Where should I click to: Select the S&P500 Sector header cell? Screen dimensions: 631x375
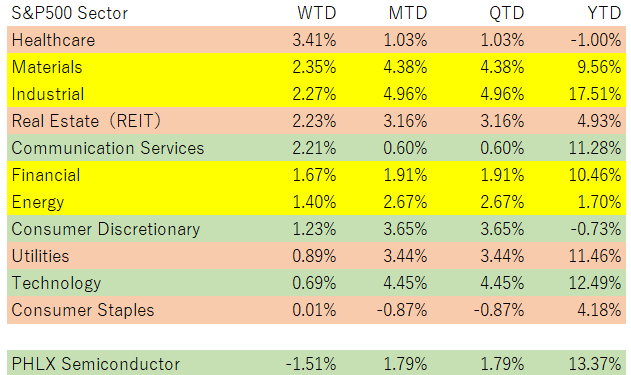point(70,13)
